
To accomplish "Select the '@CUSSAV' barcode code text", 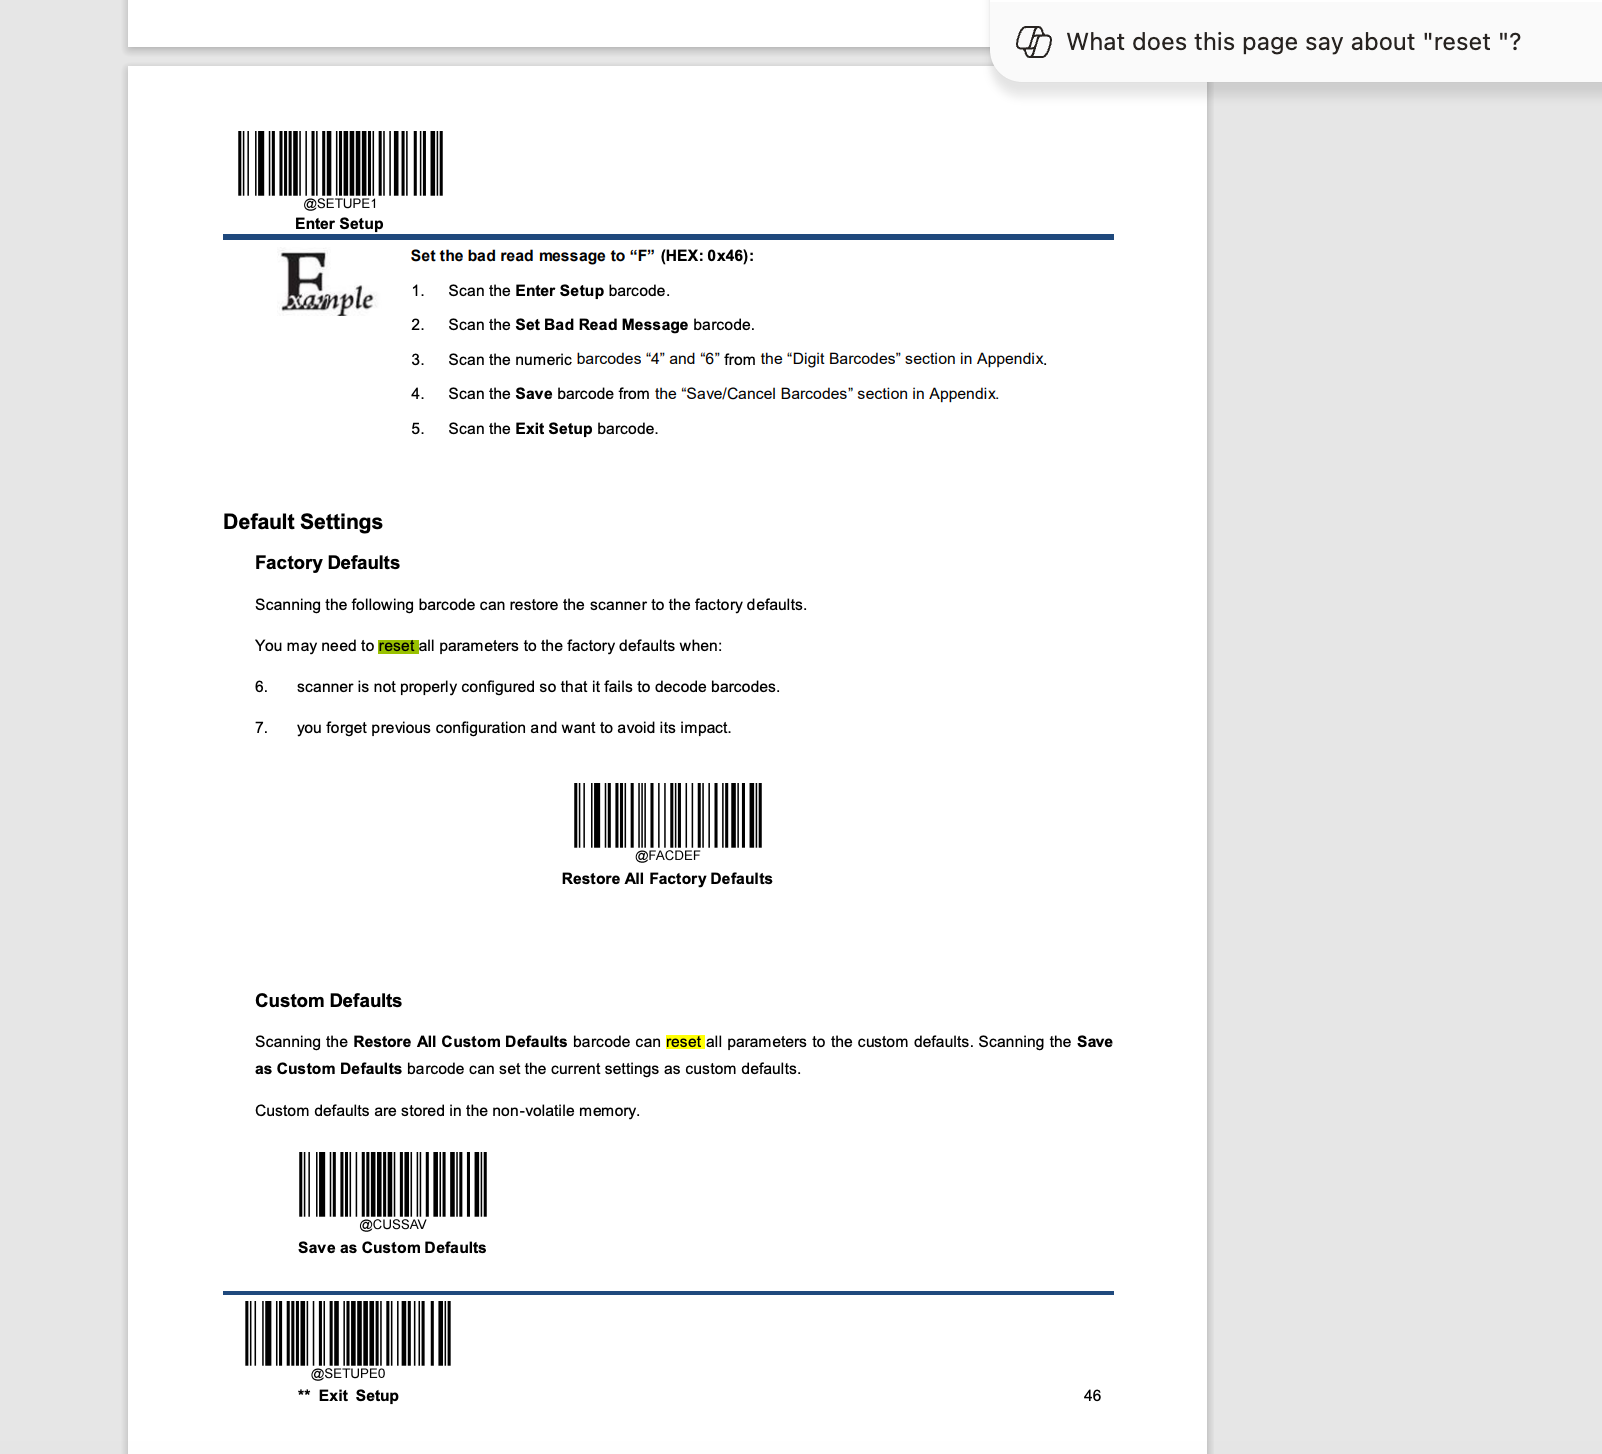I will [392, 1225].
